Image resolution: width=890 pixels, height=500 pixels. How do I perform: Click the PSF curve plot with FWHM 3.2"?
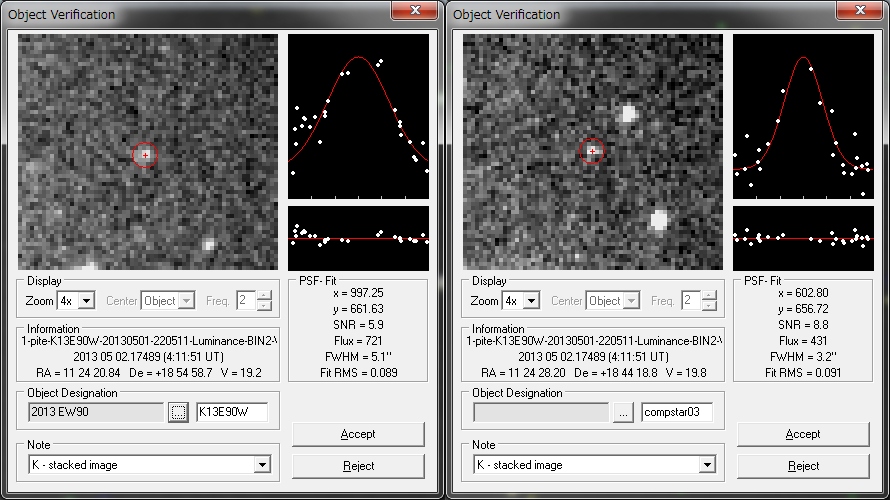[x=803, y=116]
